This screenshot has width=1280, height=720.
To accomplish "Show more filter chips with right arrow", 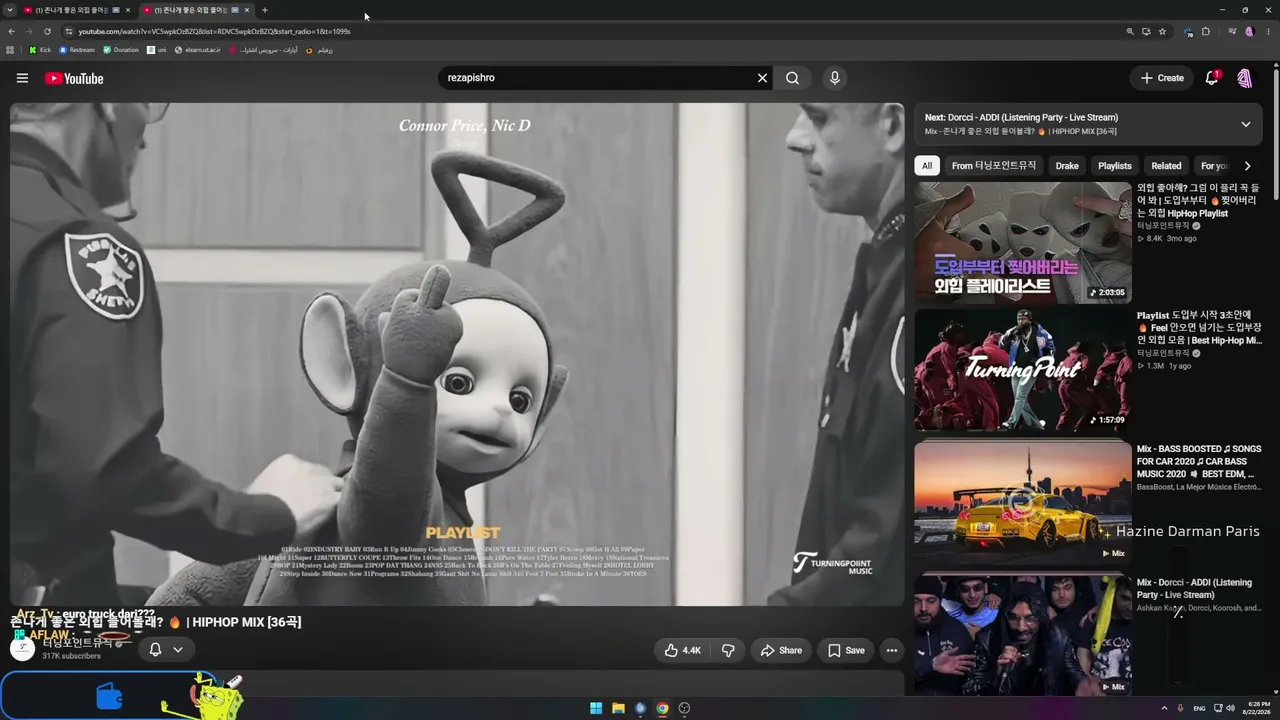I will pos(1247,166).
